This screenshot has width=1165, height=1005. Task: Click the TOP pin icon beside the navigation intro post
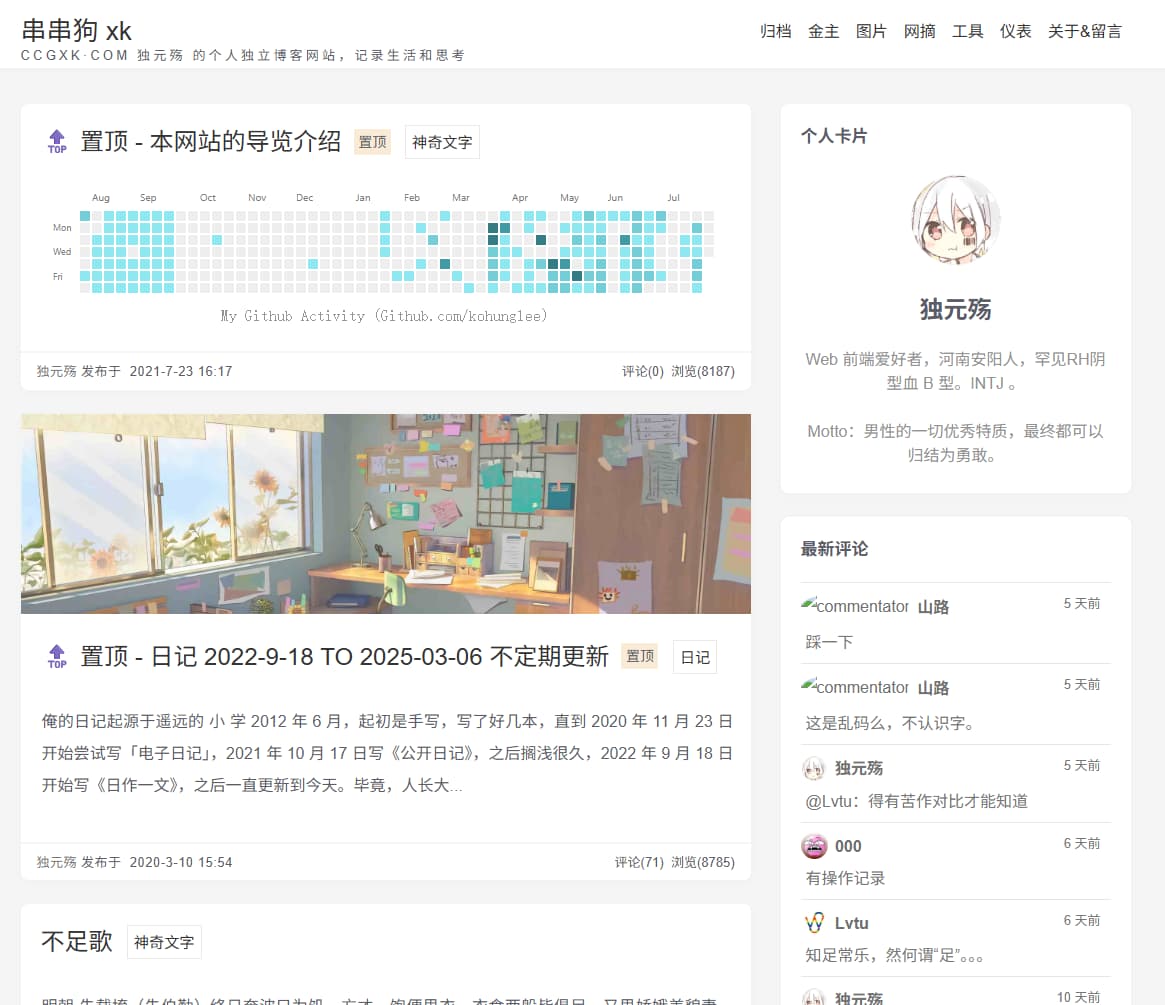pyautogui.click(x=57, y=141)
